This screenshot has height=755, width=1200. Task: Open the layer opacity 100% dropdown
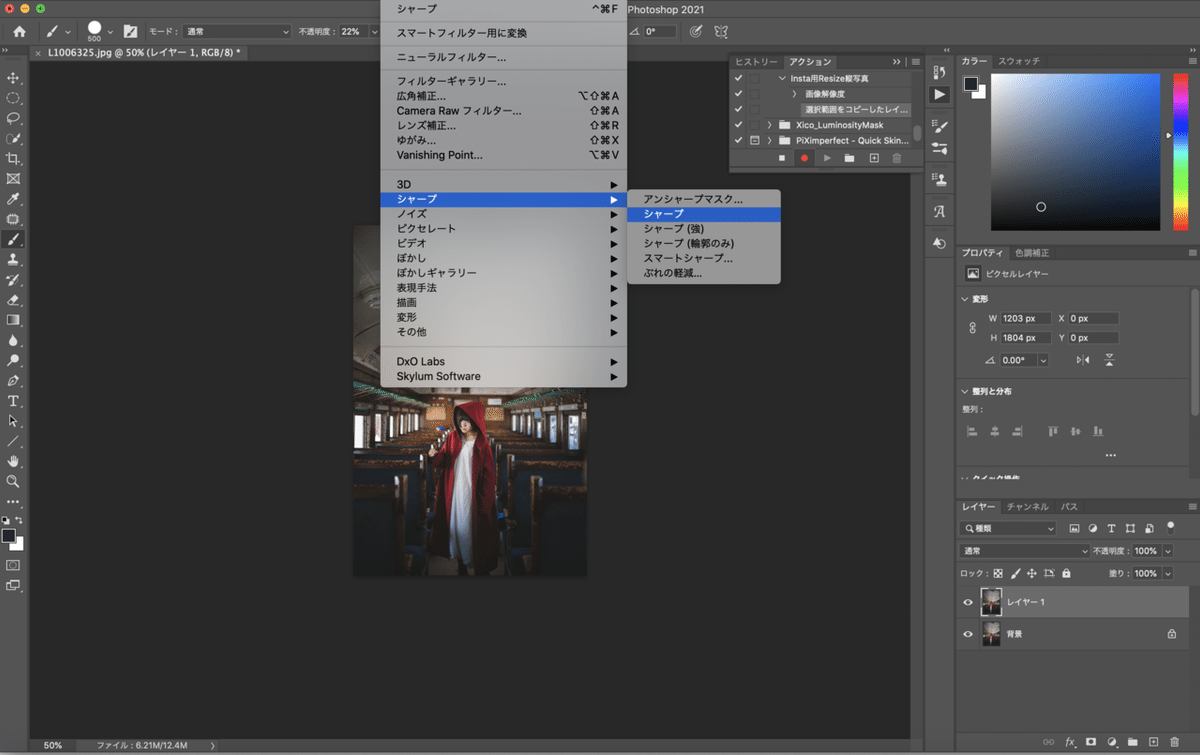point(1167,551)
